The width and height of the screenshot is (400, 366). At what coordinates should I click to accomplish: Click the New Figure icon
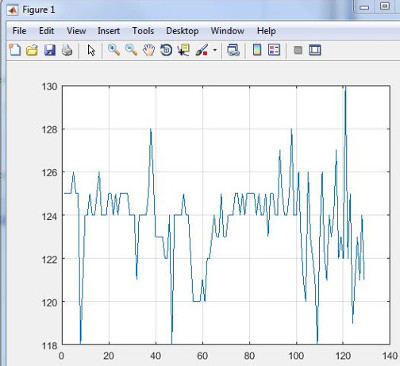15,50
